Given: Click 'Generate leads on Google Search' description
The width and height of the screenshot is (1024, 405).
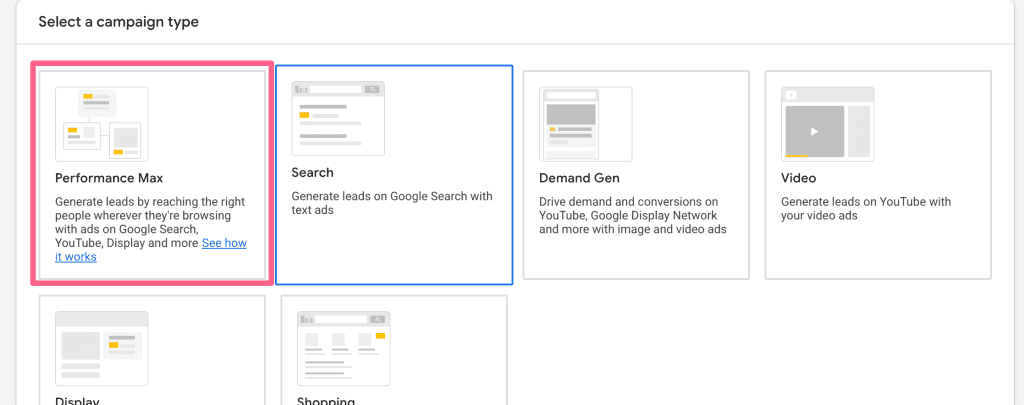Looking at the screenshot, I should 392,203.
